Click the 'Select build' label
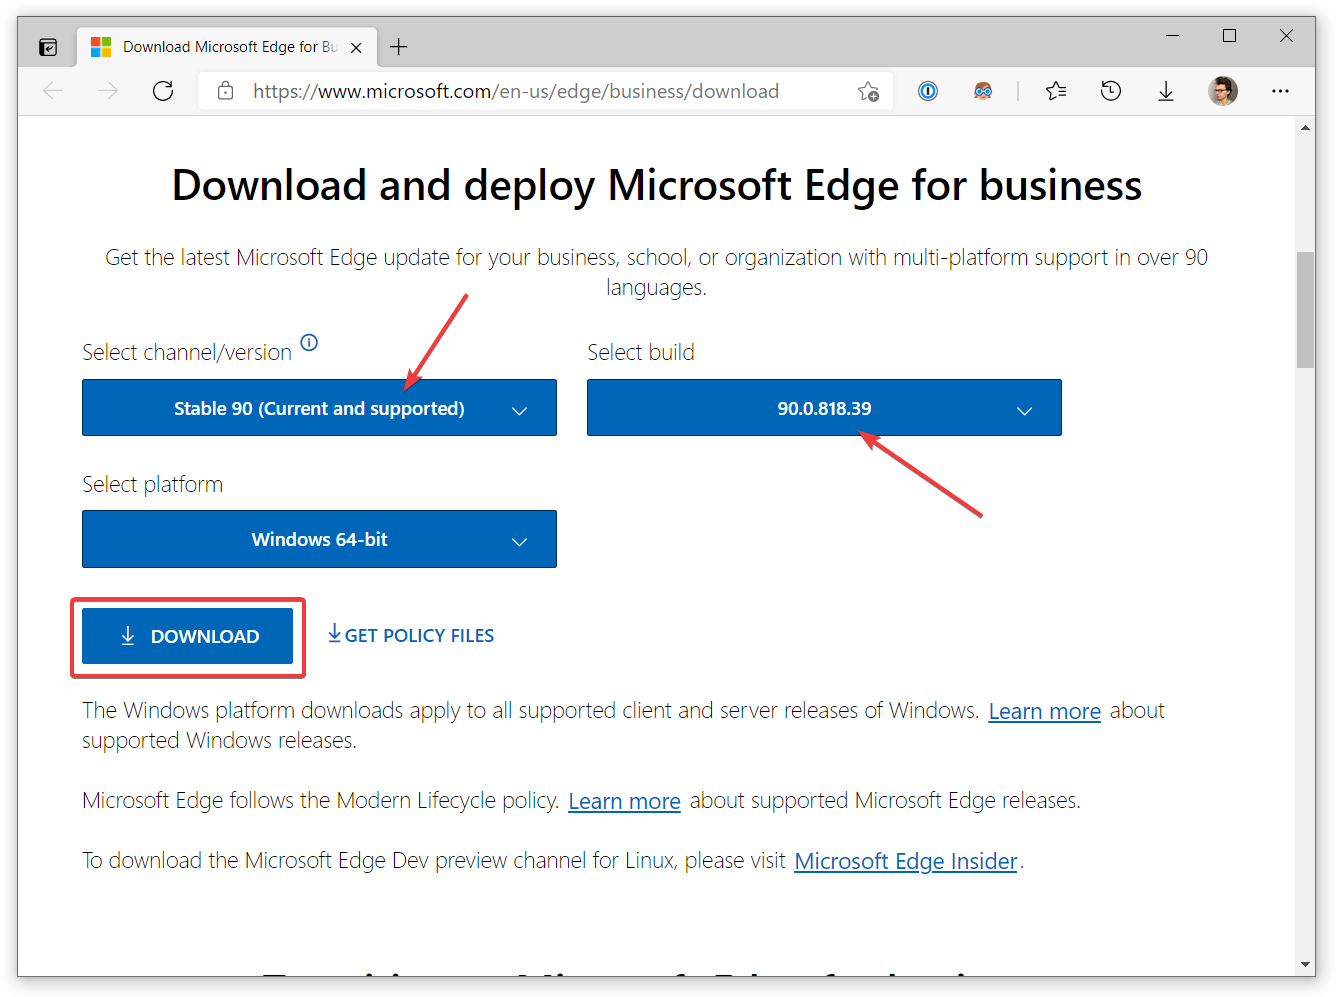The height and width of the screenshot is (997, 1336). tap(641, 352)
